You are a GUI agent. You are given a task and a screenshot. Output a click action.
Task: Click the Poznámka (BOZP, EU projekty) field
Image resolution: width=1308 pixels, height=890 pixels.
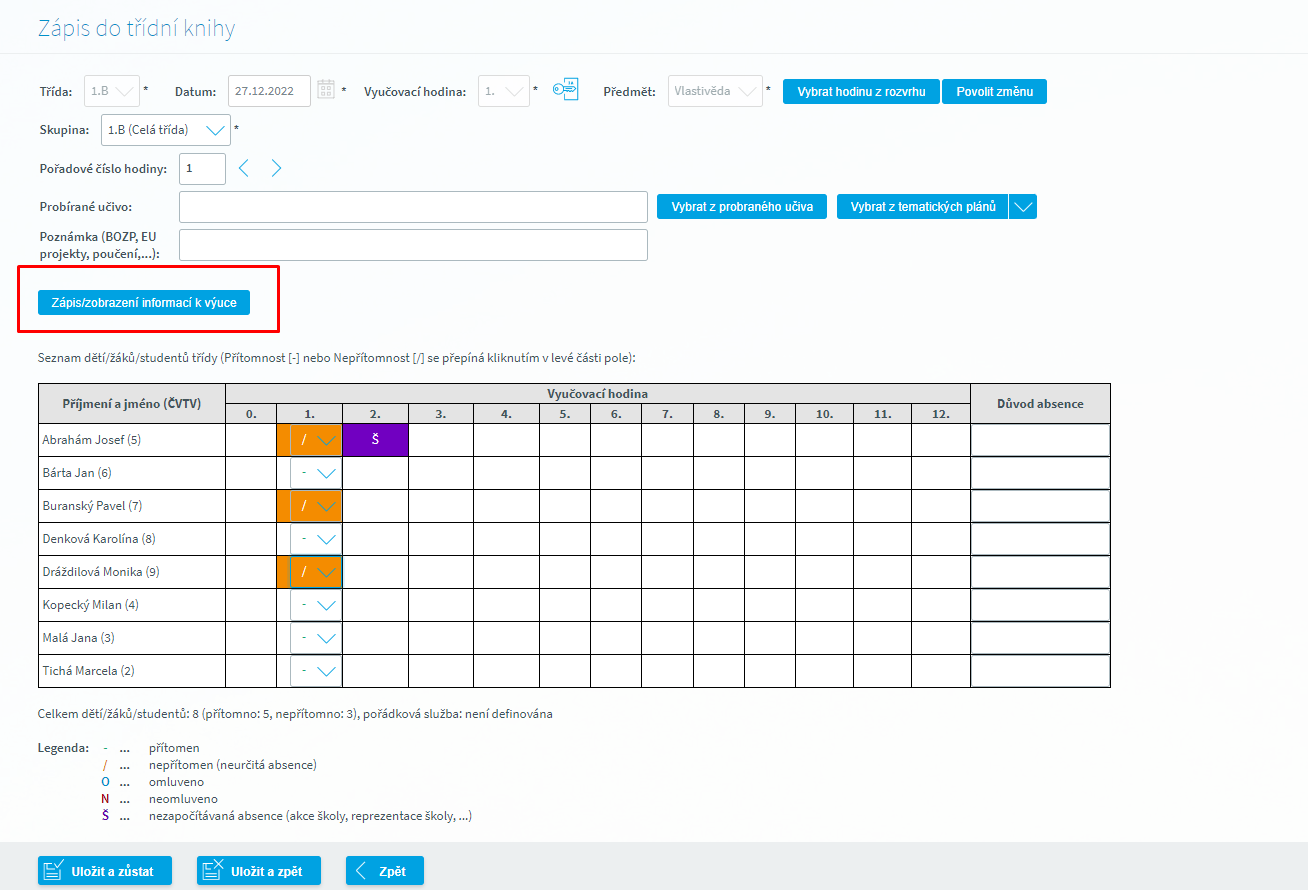[x=414, y=245]
